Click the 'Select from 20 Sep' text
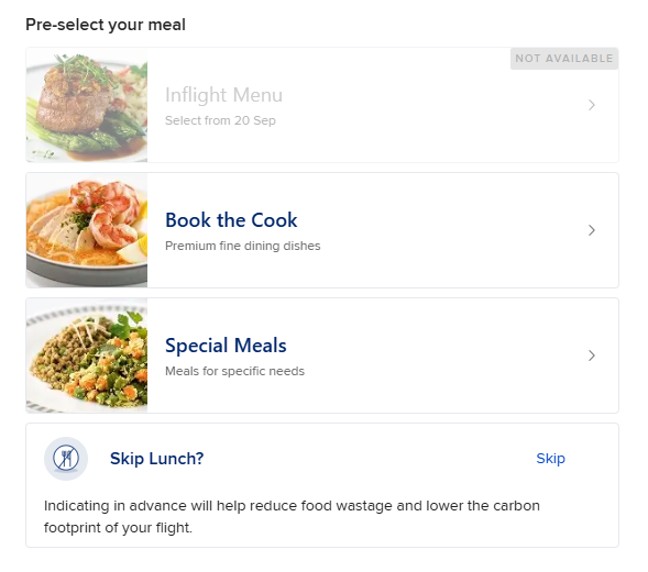The height and width of the screenshot is (572, 648). pyautogui.click(x=220, y=121)
